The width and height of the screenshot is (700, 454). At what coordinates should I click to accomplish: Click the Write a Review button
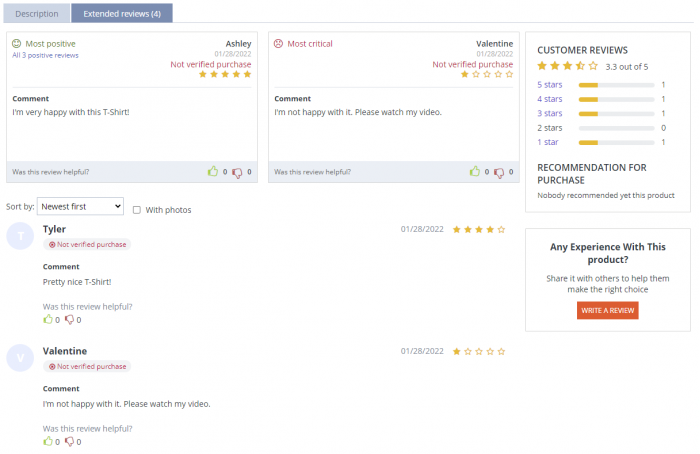point(608,310)
